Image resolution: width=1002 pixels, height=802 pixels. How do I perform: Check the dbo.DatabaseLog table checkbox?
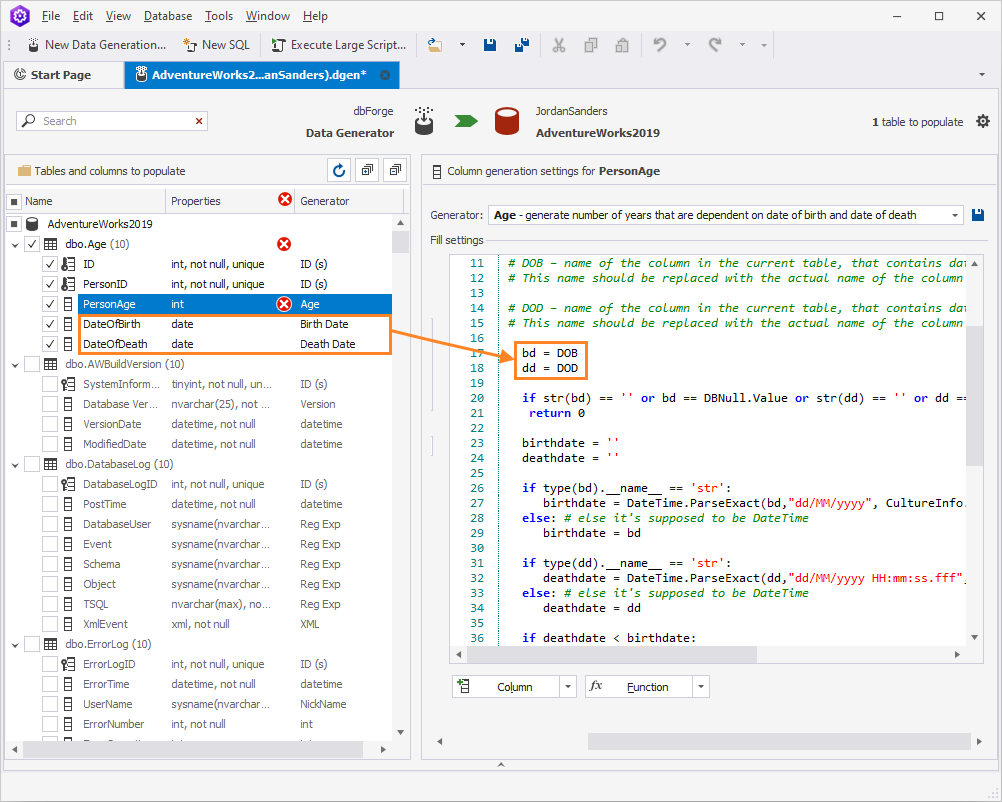pos(32,464)
